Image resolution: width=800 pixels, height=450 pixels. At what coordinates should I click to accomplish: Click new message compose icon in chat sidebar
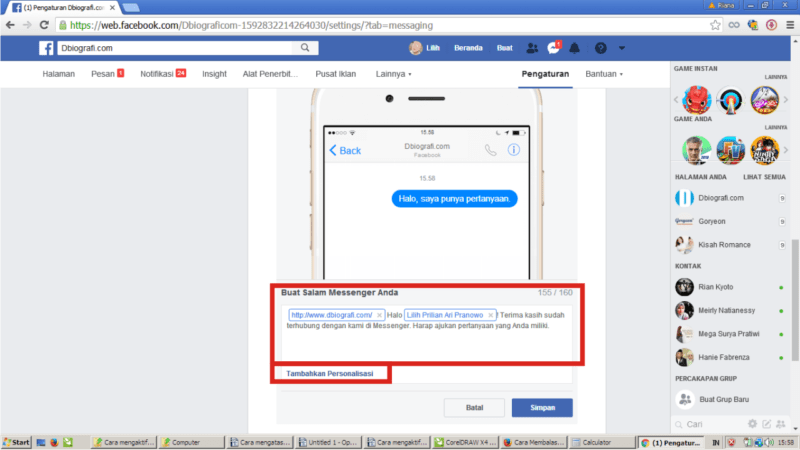click(766, 424)
